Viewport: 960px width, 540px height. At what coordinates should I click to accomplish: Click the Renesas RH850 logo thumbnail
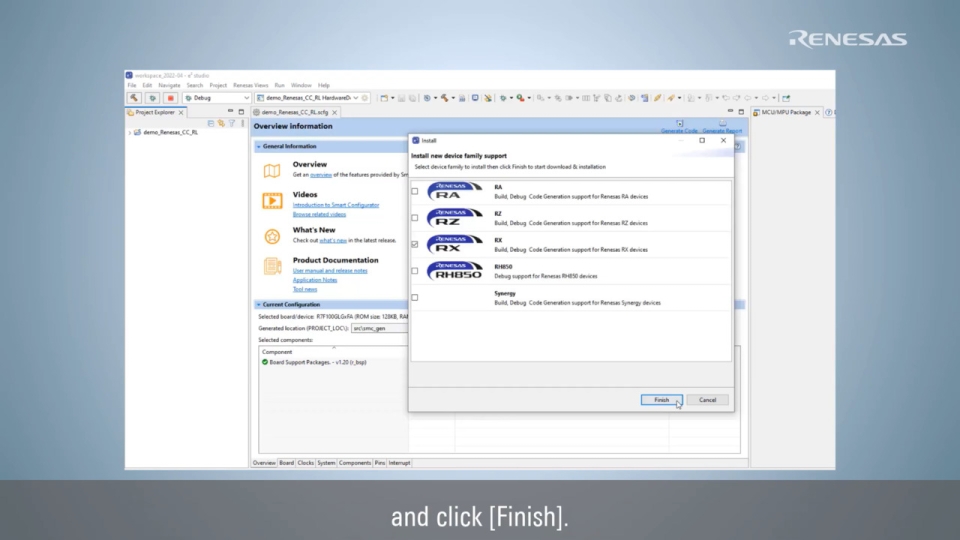(x=455, y=271)
